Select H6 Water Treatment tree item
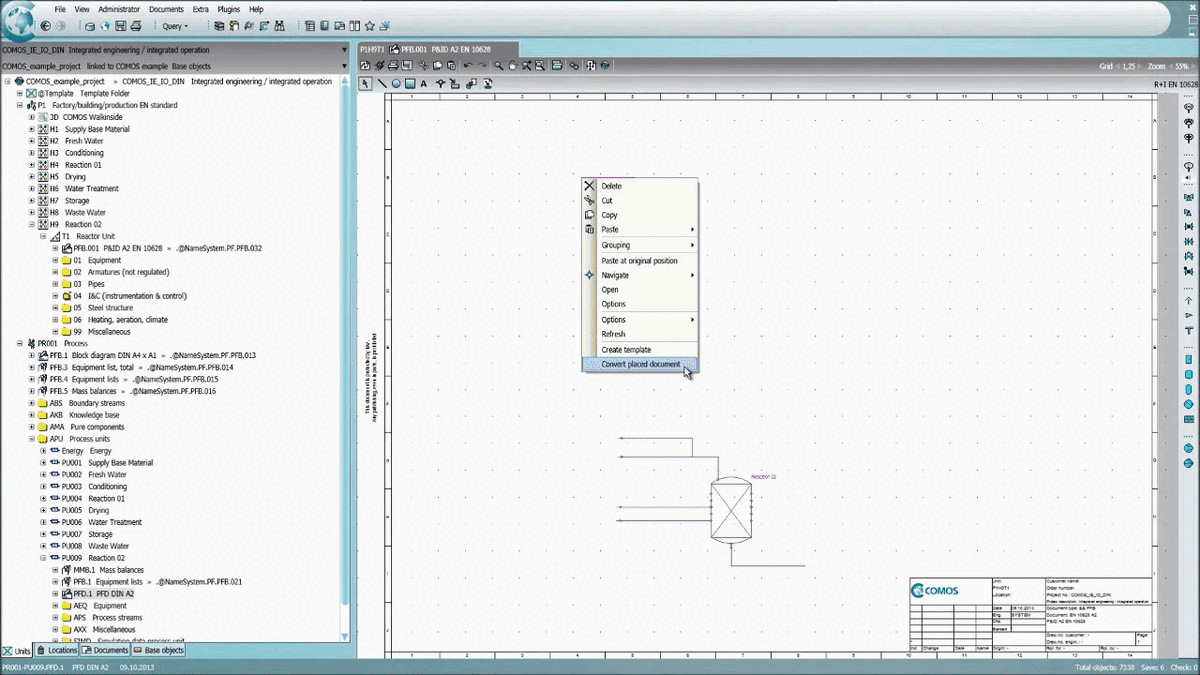 click(77, 189)
